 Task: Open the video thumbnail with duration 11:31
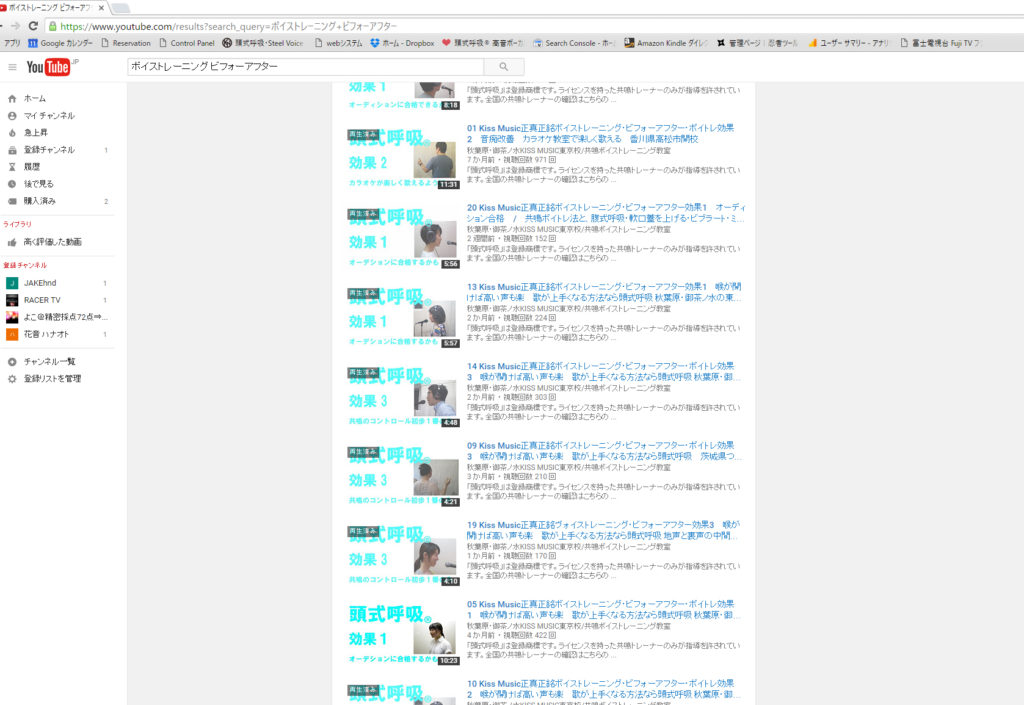click(x=404, y=157)
